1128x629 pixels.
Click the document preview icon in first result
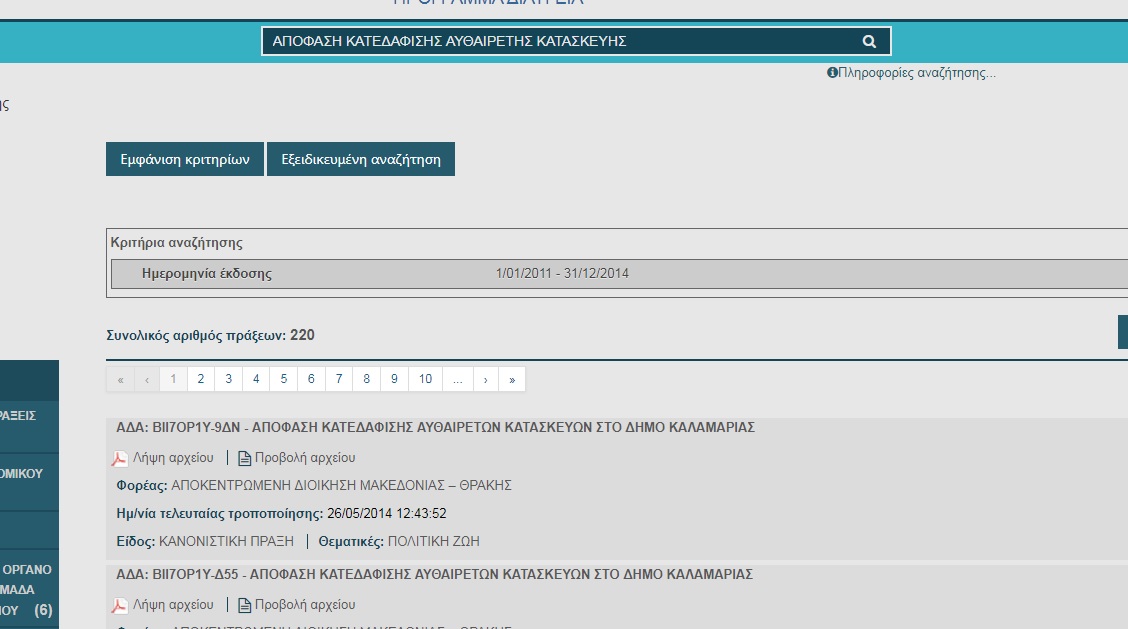pyautogui.click(x=244, y=458)
